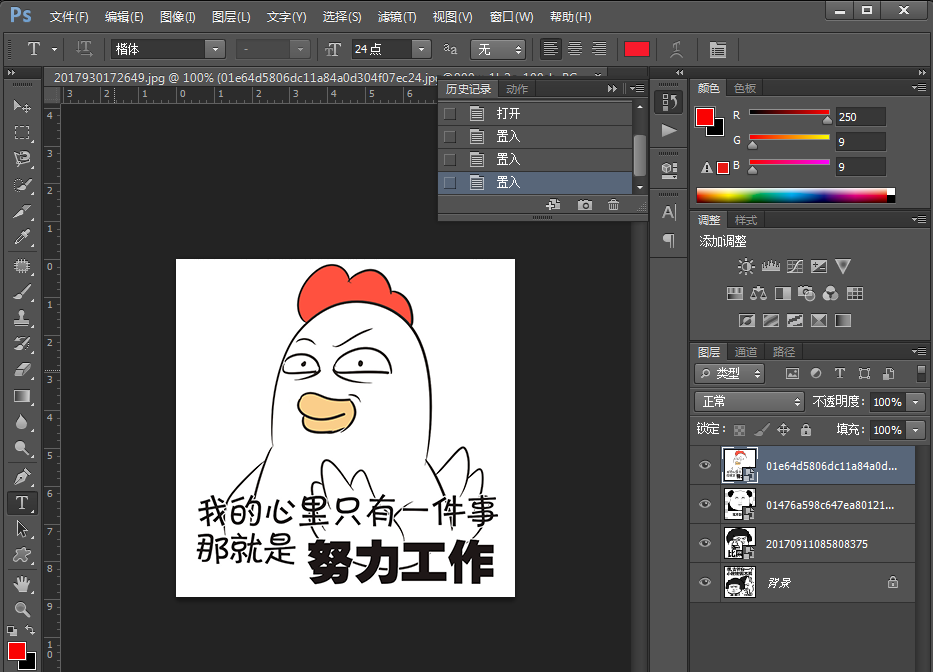Image resolution: width=933 pixels, height=672 pixels.
Task: Hide the 20170911085808375 layer
Action: 705,543
